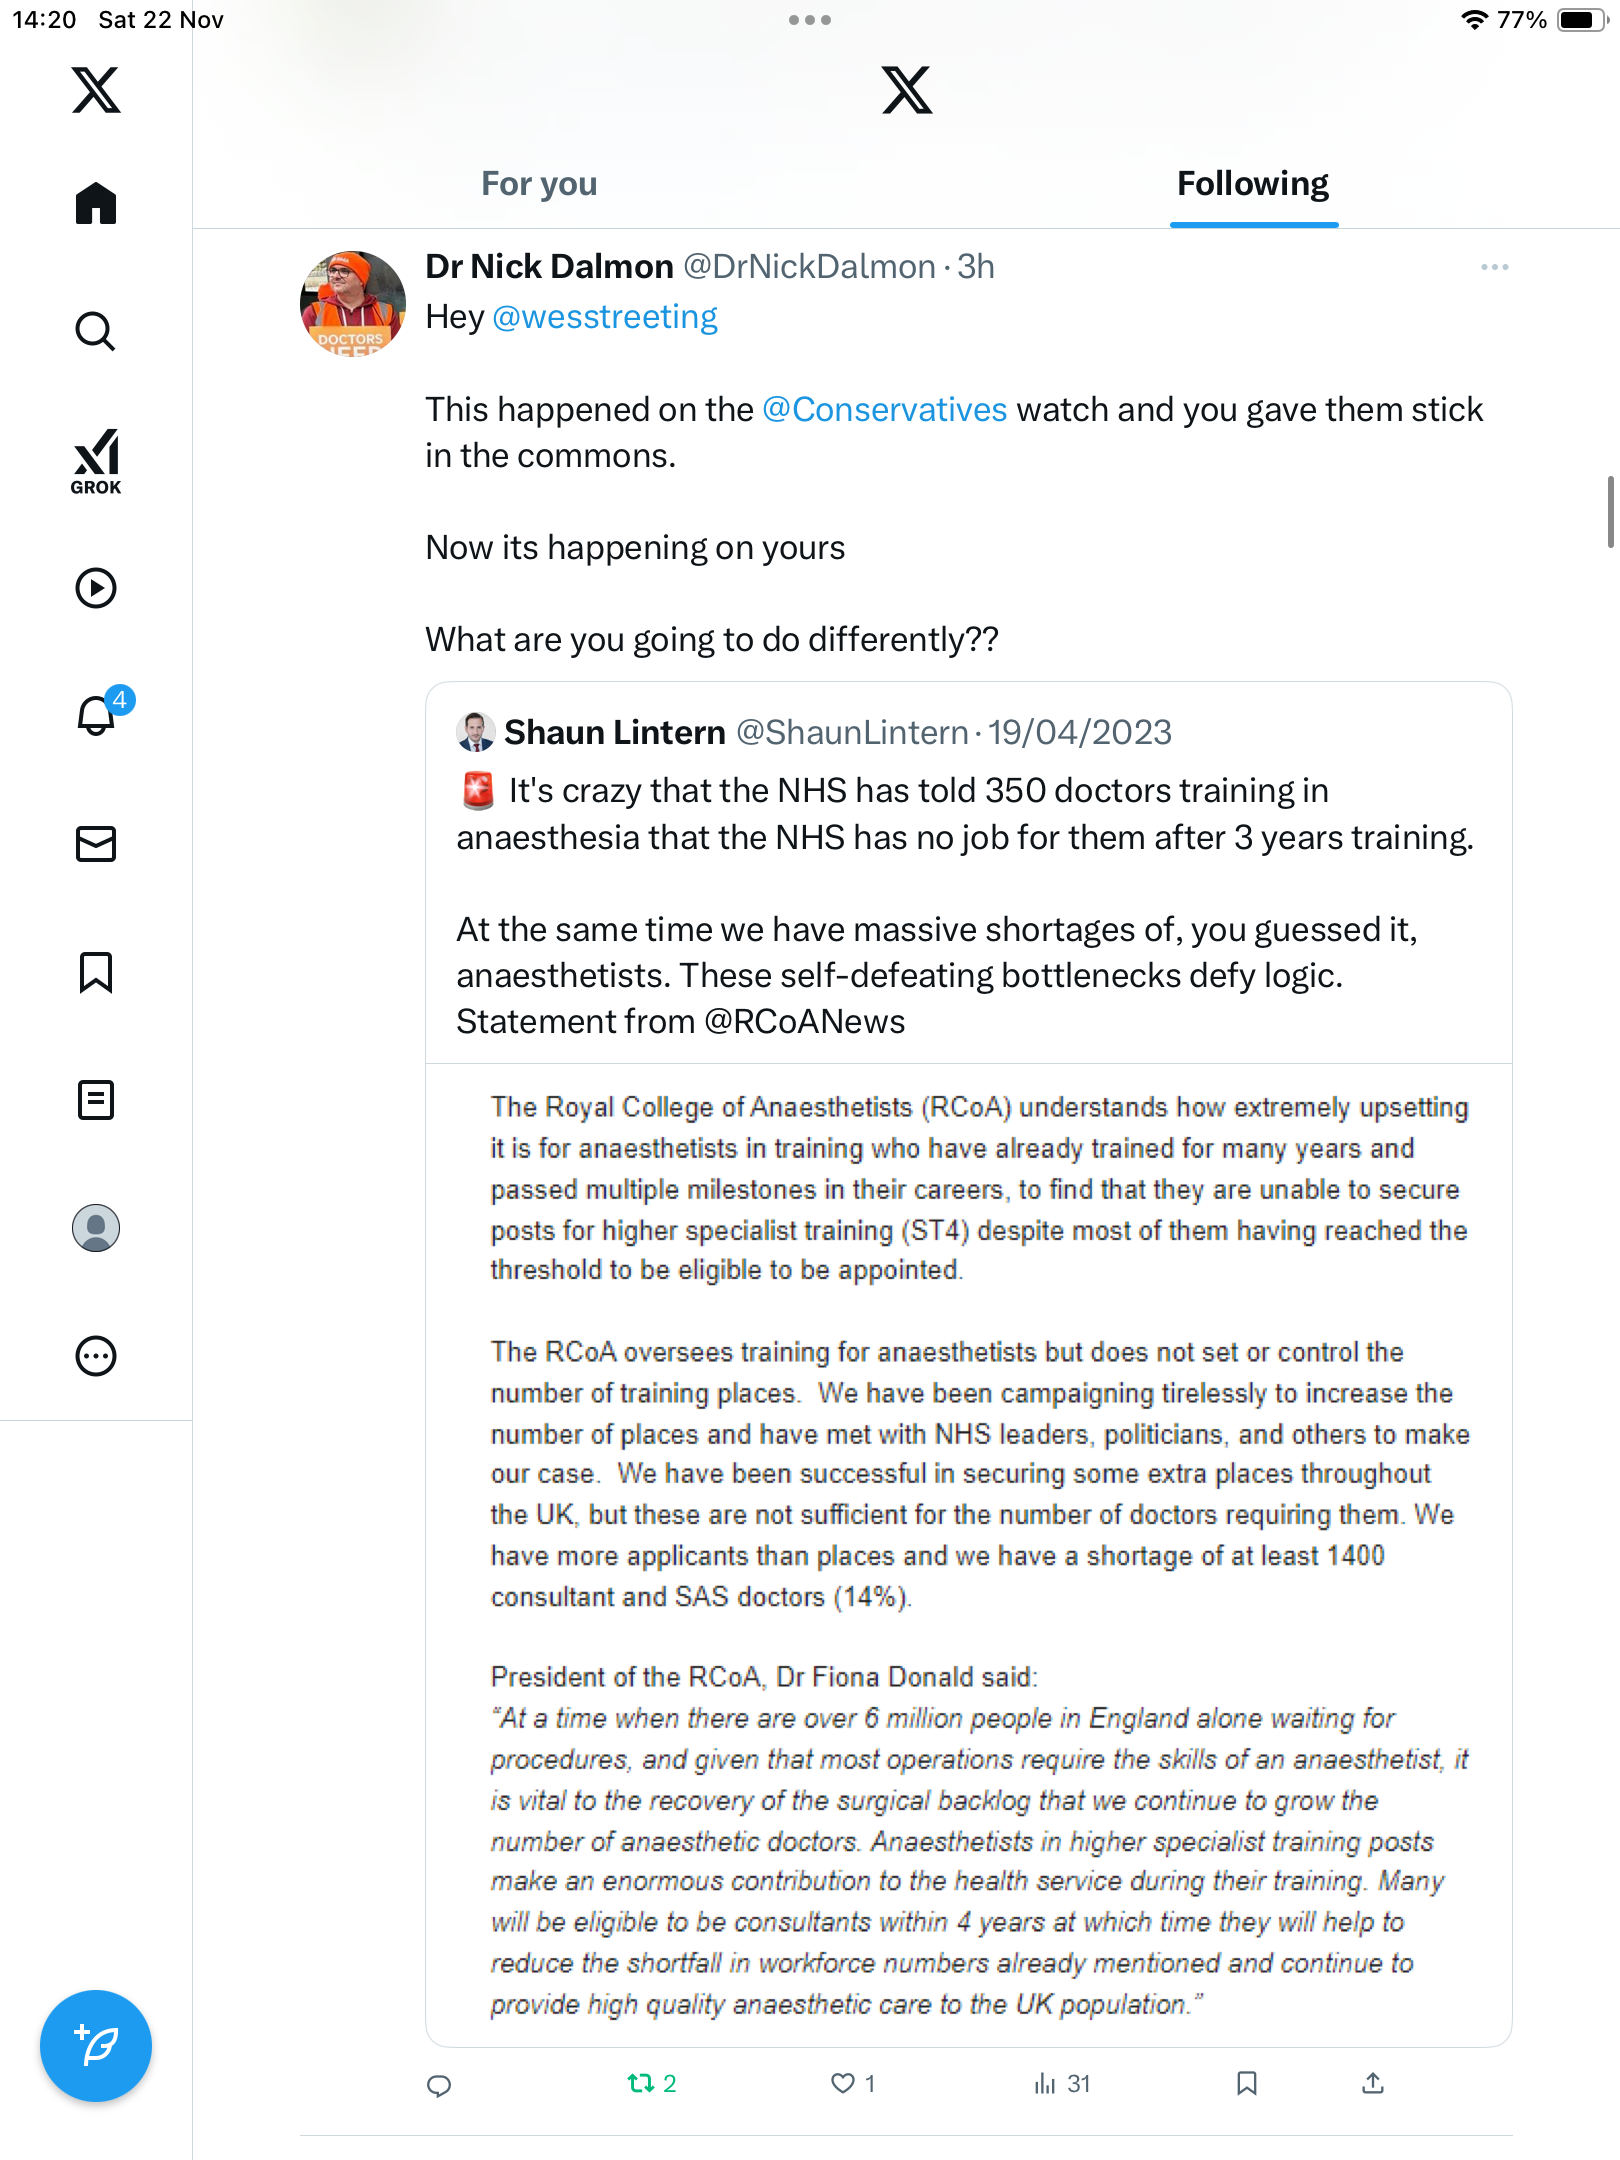Bookmark Dr Nick Dalmon's post
The height and width of the screenshot is (2160, 1620).
click(1246, 2083)
